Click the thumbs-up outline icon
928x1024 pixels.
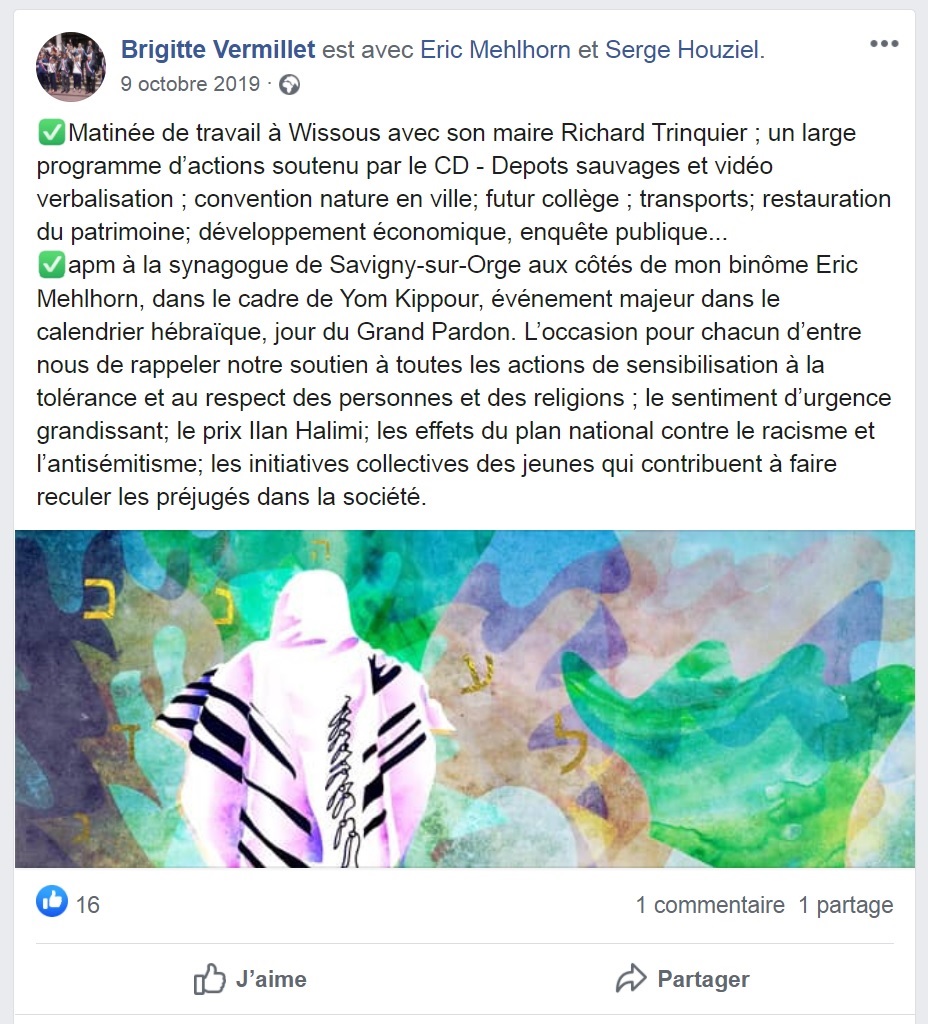coord(209,979)
